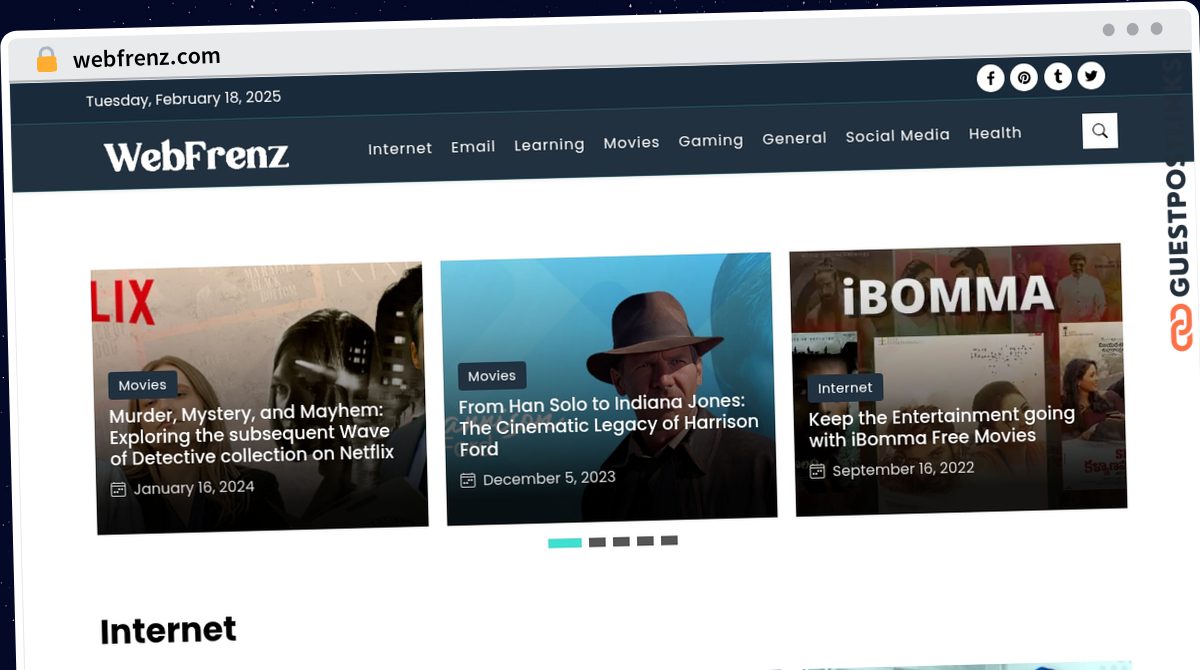
Task: Open the Health menu item
Action: tap(995, 133)
